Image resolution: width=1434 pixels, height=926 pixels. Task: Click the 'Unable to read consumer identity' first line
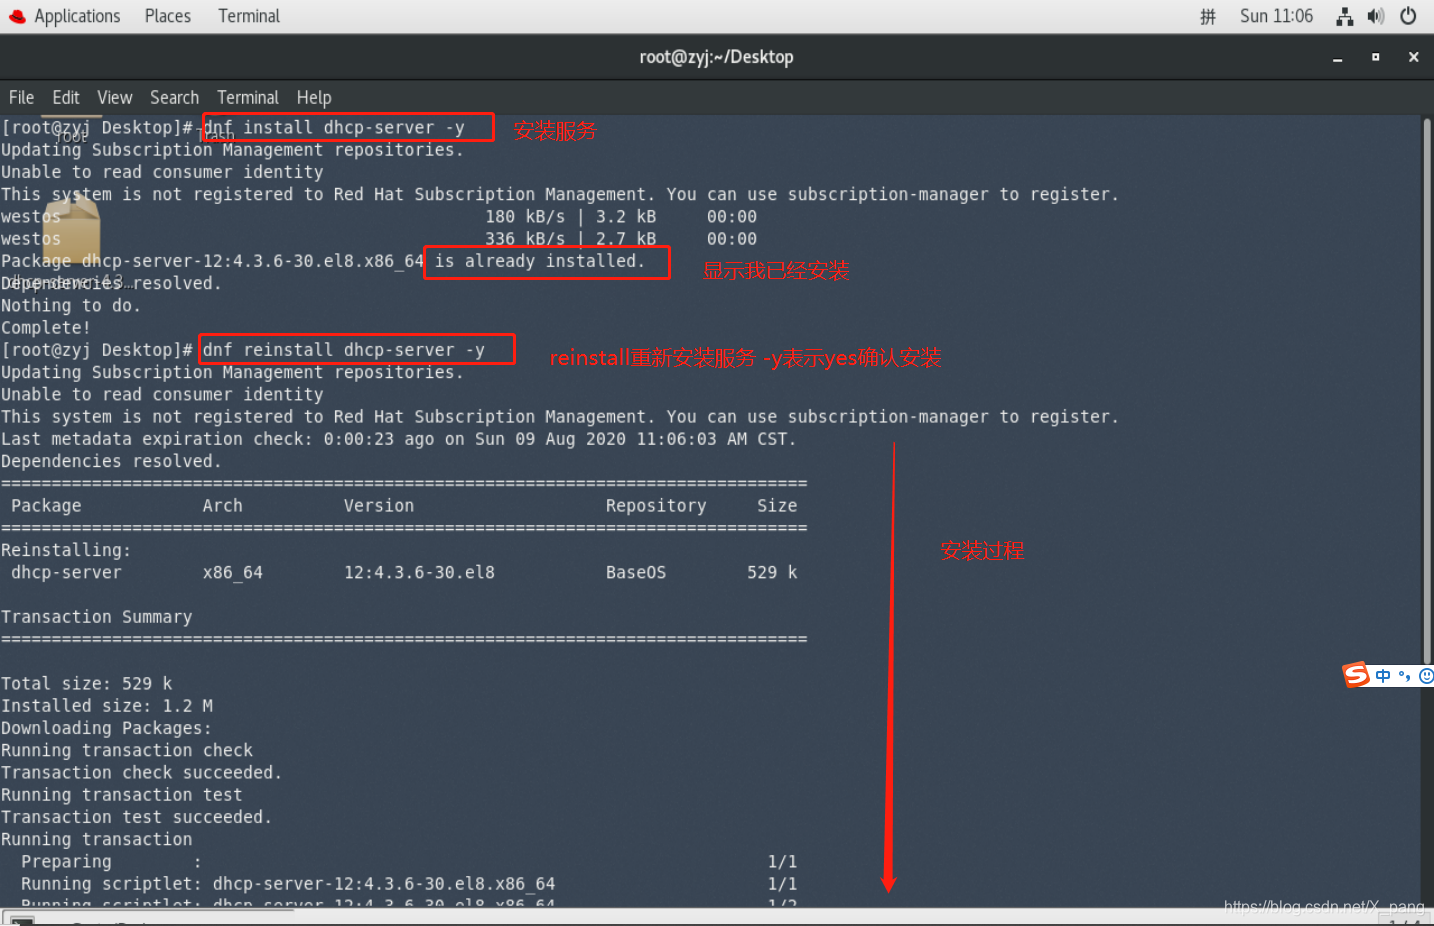click(162, 172)
